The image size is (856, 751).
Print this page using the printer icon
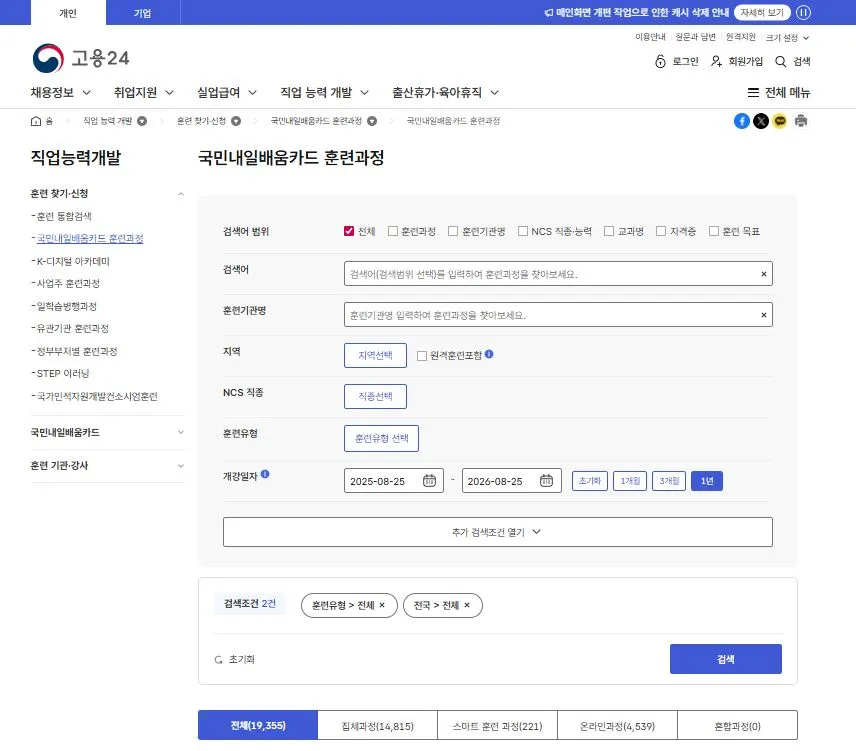click(x=800, y=120)
